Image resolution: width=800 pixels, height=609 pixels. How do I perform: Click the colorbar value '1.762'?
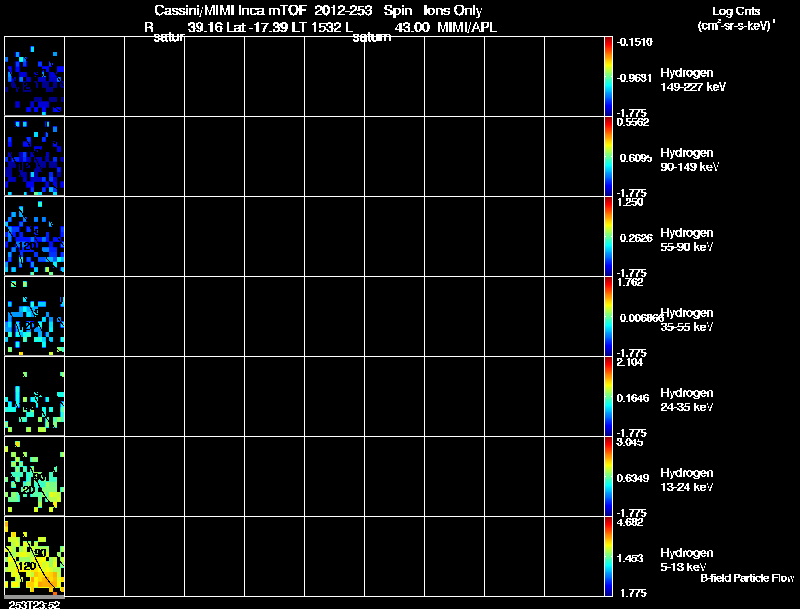coord(630,282)
